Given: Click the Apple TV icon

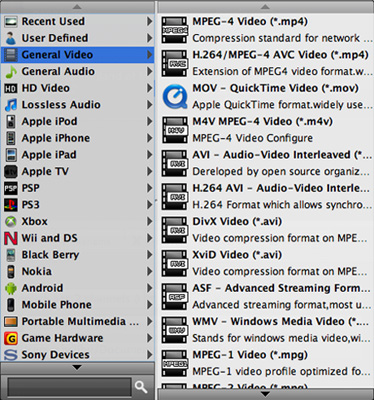Looking at the screenshot, I should pos(11,172).
